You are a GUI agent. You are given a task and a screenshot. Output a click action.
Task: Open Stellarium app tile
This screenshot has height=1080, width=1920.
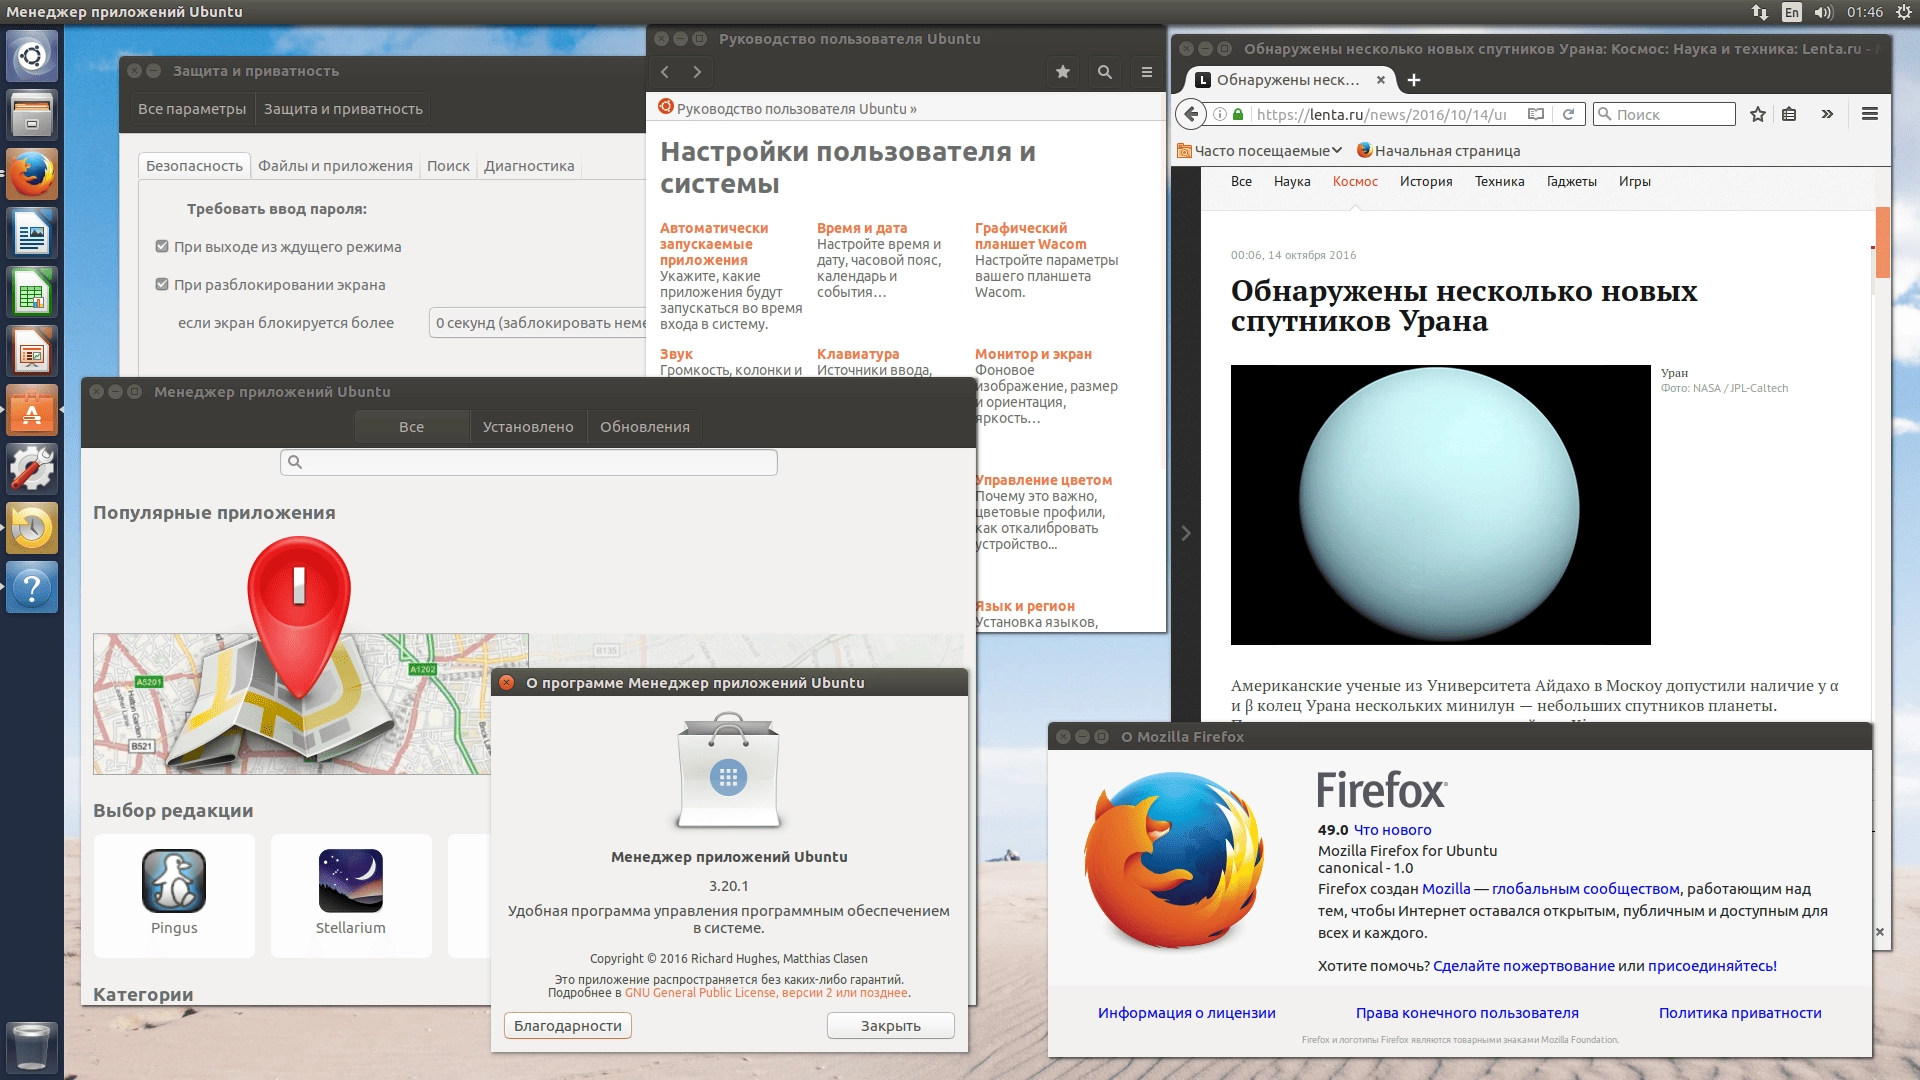(x=351, y=896)
